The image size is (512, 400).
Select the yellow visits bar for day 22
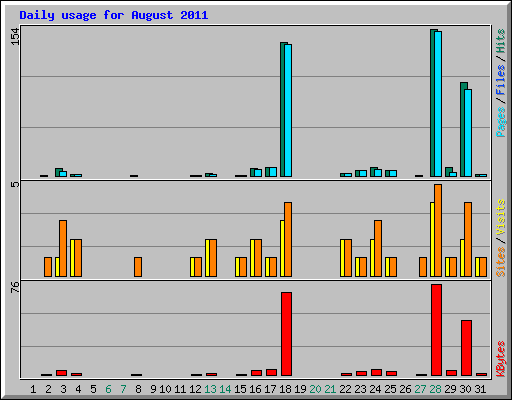click(x=342, y=258)
